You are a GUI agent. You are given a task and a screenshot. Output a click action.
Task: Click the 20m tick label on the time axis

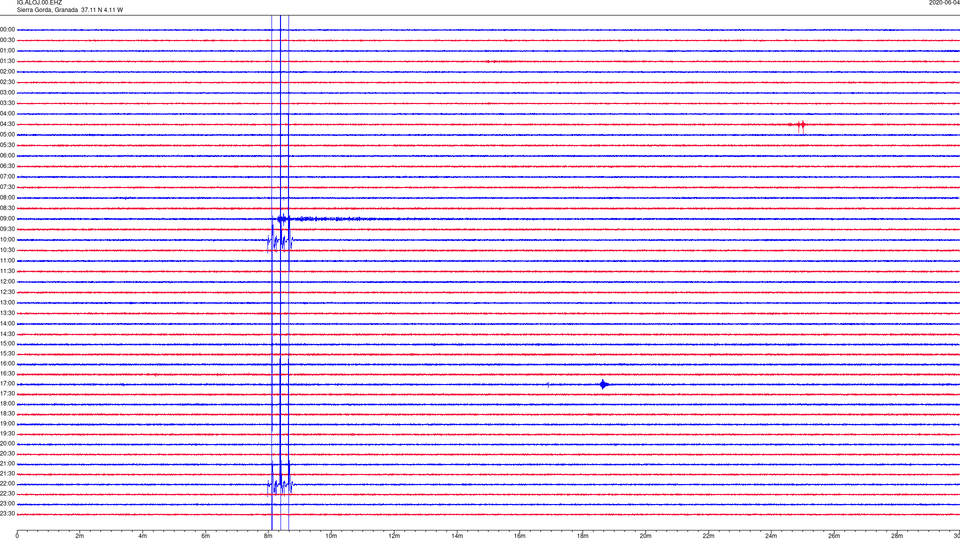pos(645,536)
